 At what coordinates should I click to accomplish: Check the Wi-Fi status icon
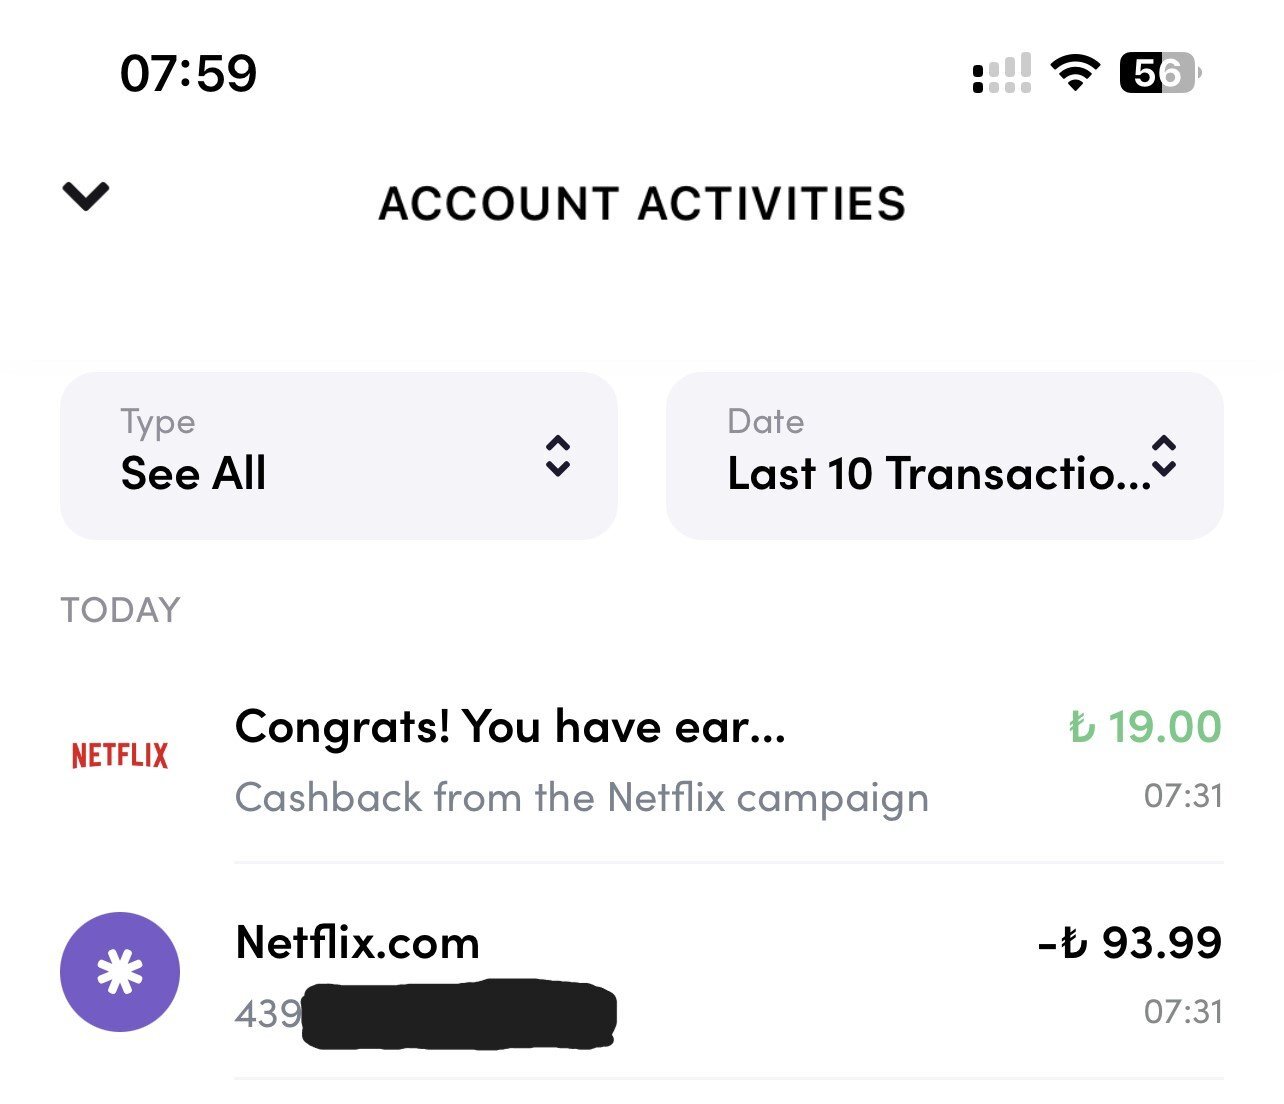click(x=1074, y=73)
